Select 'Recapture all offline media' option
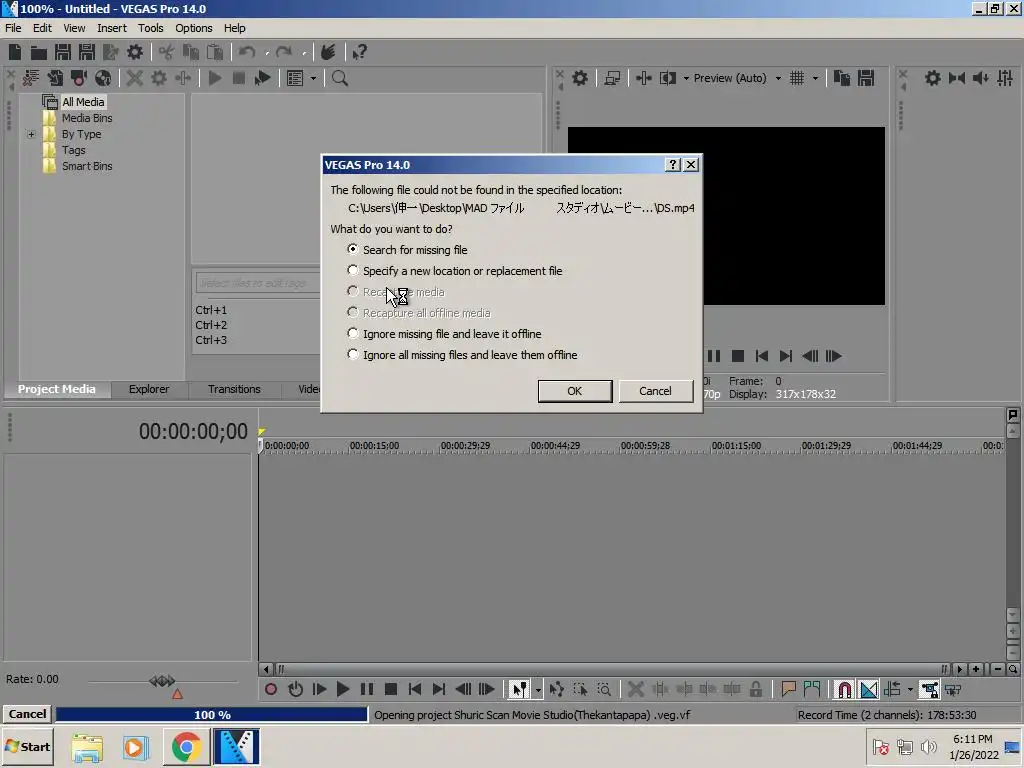Image resolution: width=1024 pixels, height=768 pixels. (x=419, y=313)
